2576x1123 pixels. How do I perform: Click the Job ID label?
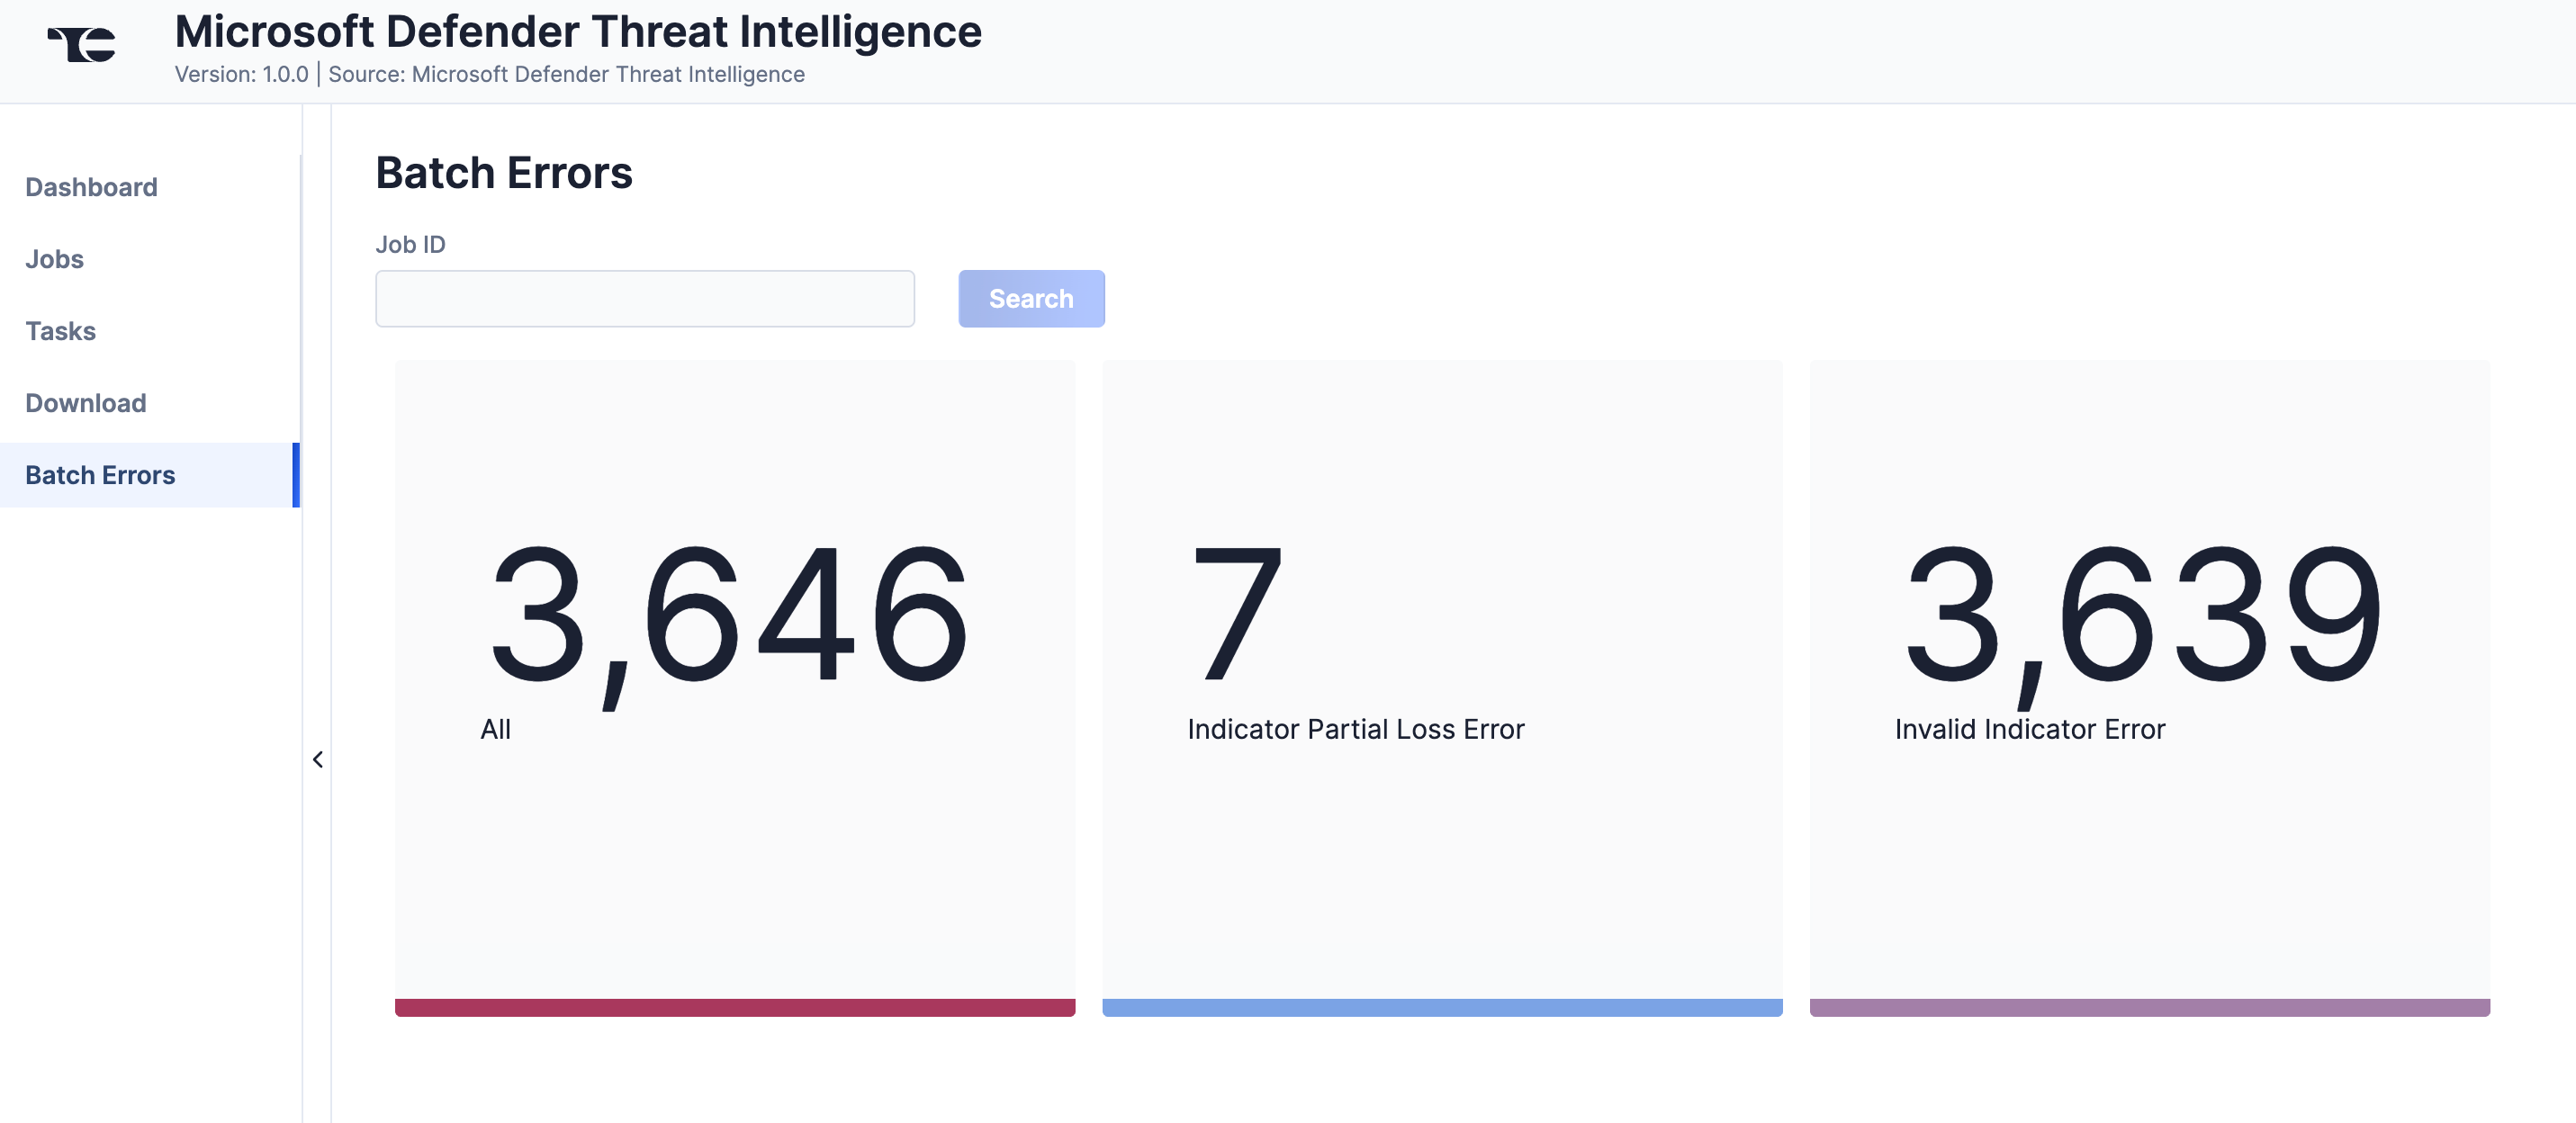[x=410, y=244]
